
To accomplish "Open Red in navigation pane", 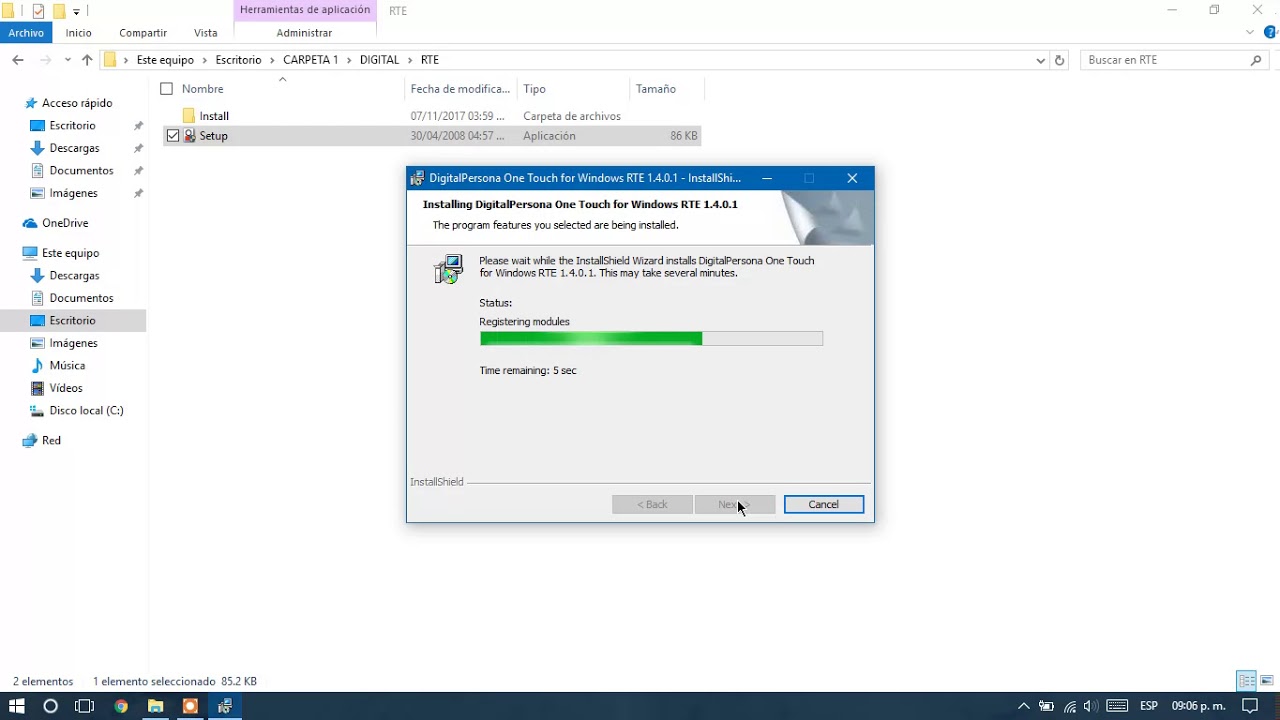I will (51, 441).
